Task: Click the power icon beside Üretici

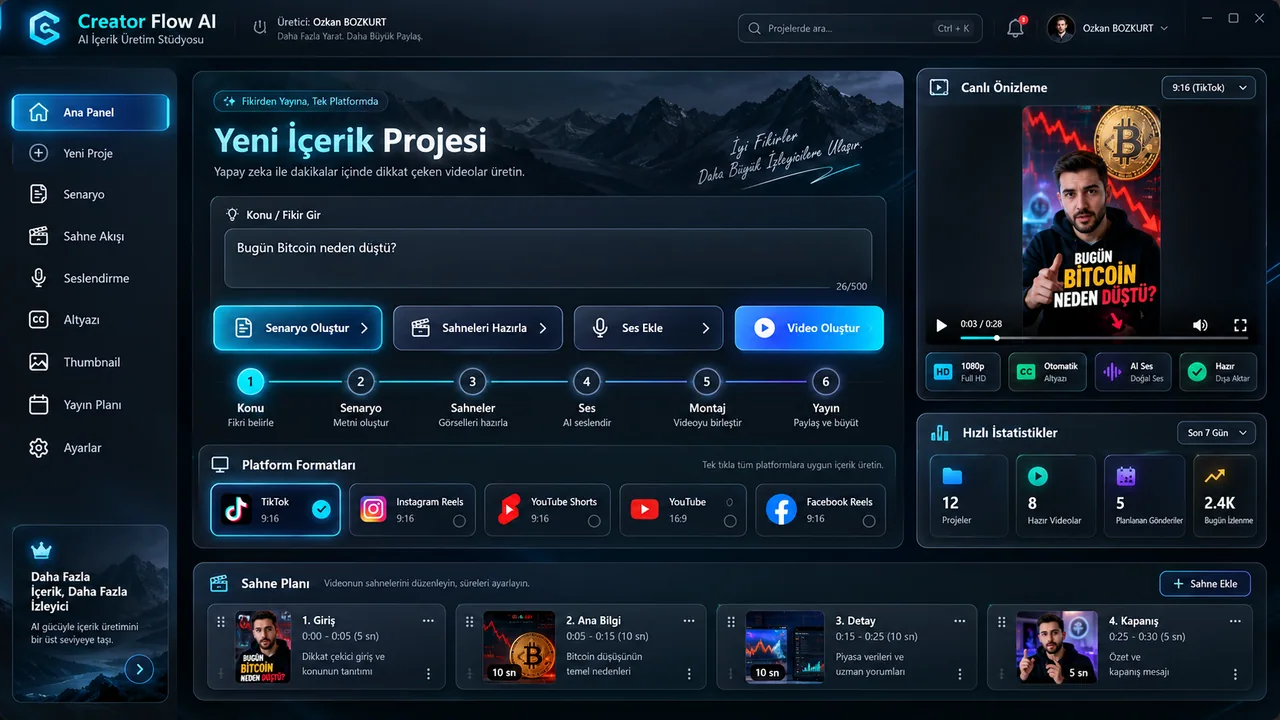Action: (x=260, y=27)
